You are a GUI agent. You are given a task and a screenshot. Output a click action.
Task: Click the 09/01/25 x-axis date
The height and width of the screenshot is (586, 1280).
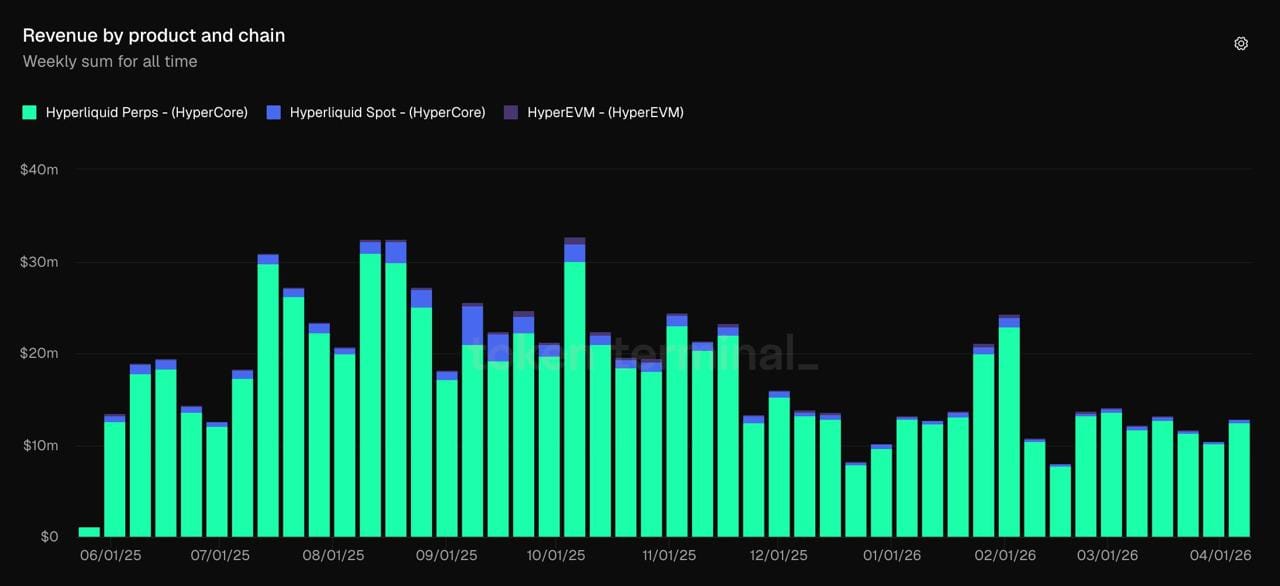446,555
